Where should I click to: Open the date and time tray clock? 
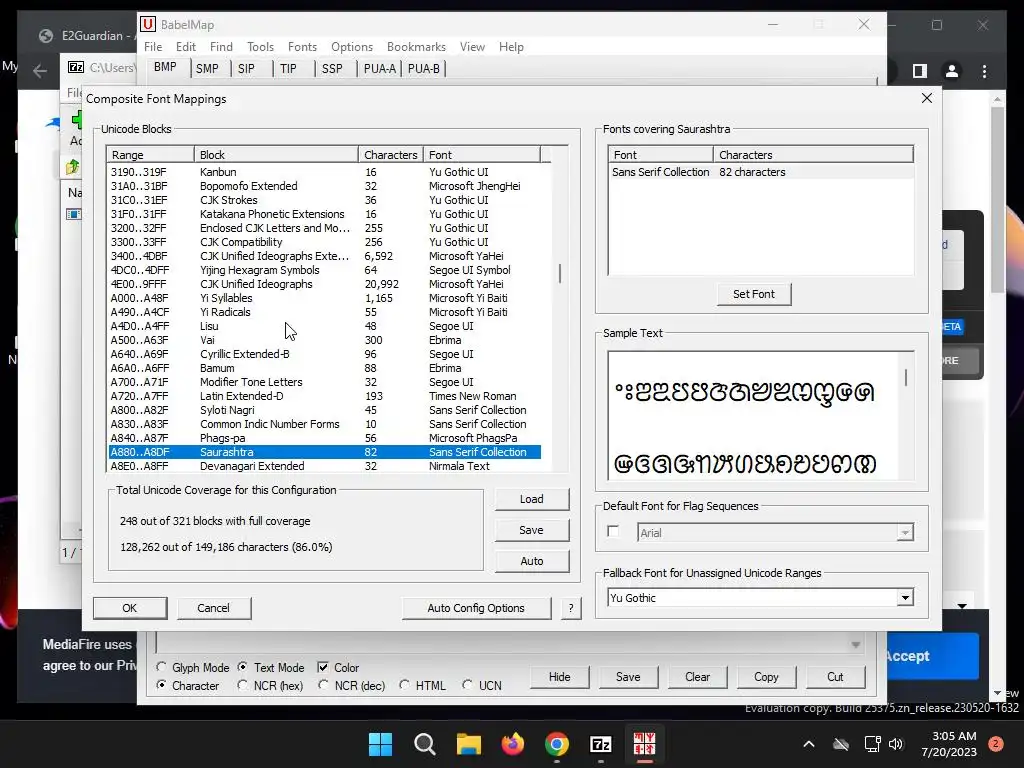pos(949,744)
